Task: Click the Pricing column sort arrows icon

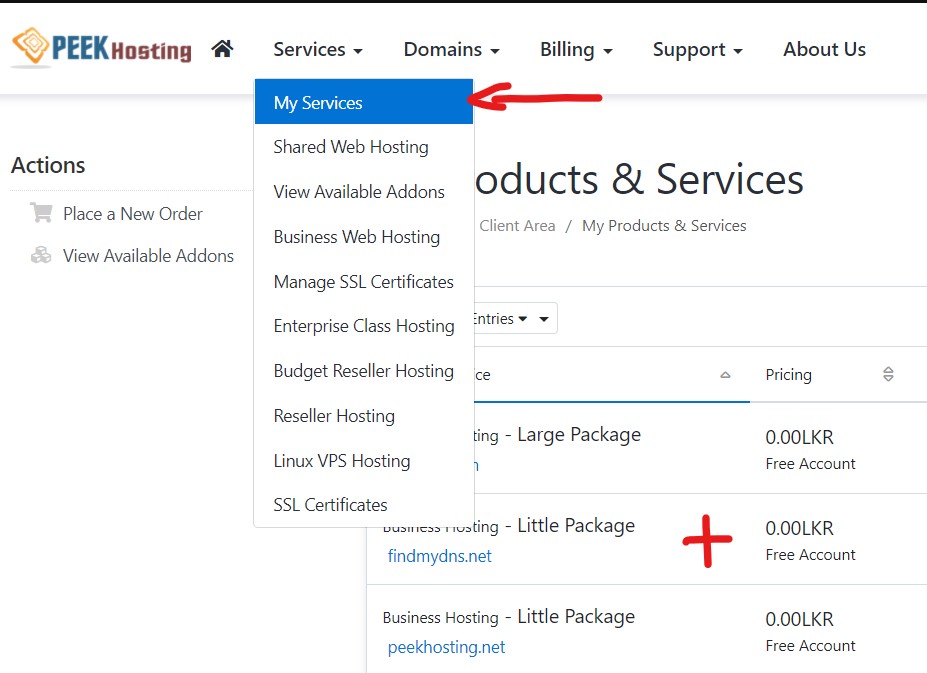Action: 888,375
